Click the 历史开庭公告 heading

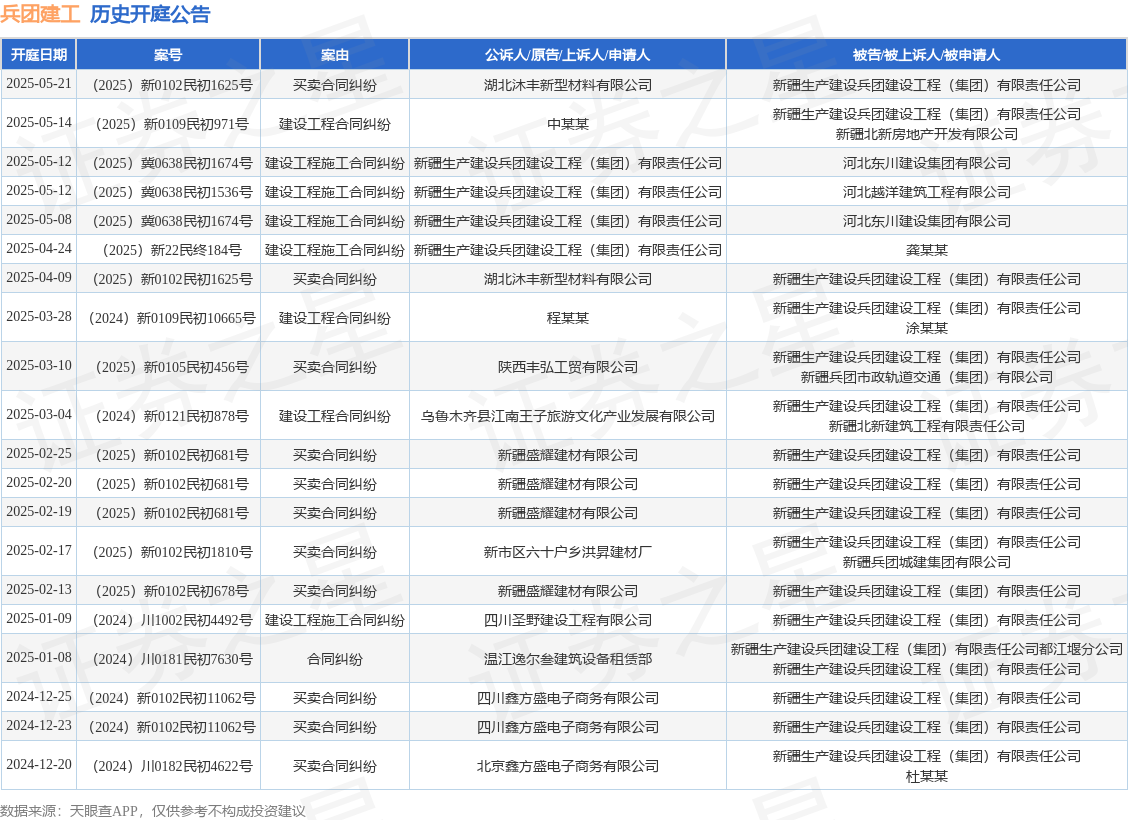[150, 14]
